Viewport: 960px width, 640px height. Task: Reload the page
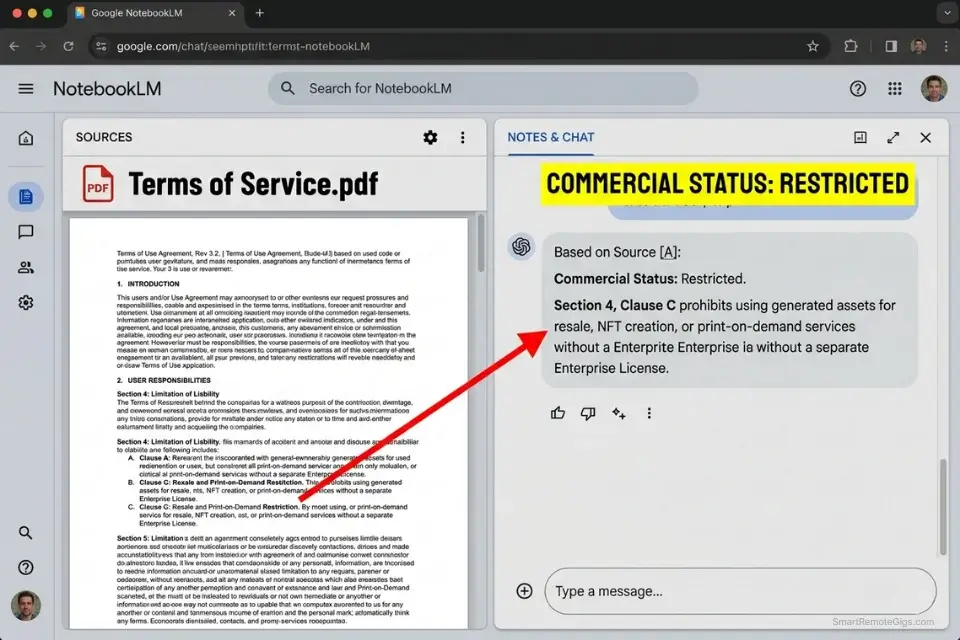click(x=68, y=46)
